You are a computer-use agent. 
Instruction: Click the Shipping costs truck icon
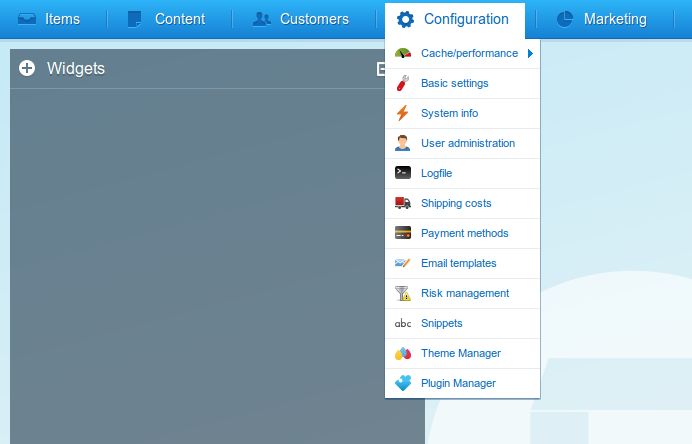(x=403, y=203)
